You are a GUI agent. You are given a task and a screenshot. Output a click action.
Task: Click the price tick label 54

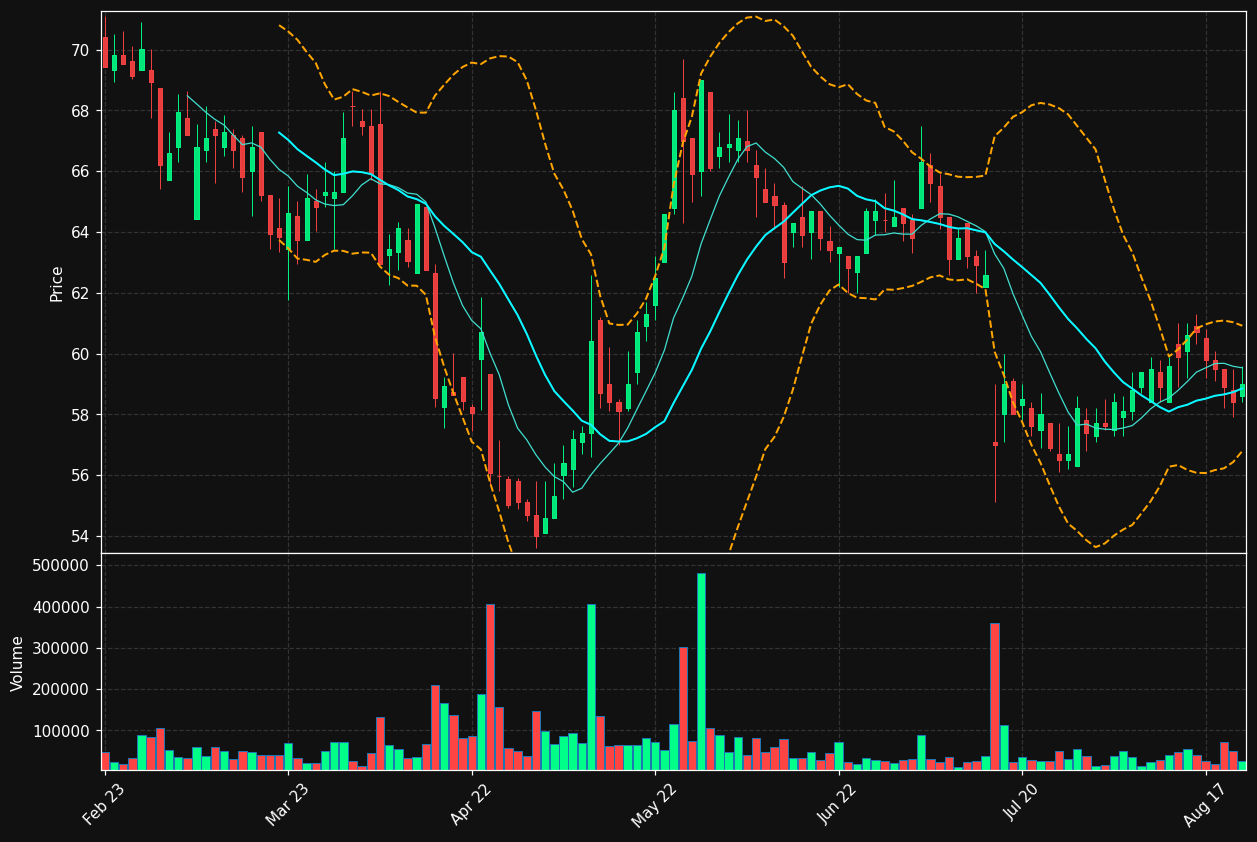[x=80, y=537]
